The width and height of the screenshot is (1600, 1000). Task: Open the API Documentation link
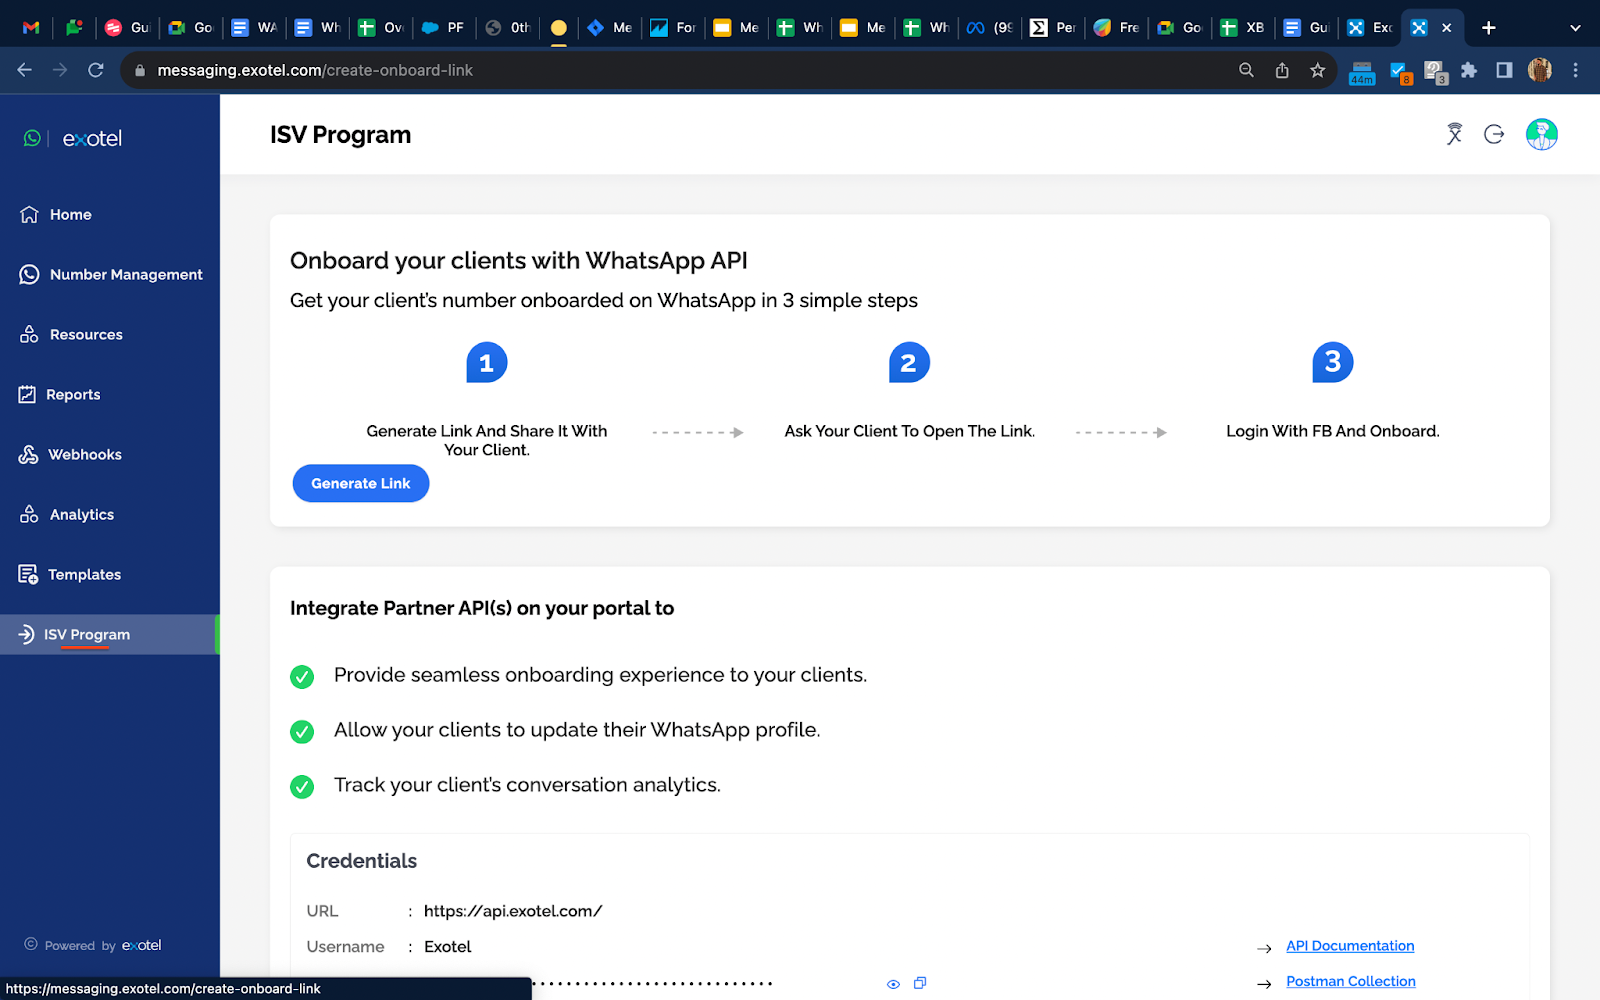(1350, 945)
